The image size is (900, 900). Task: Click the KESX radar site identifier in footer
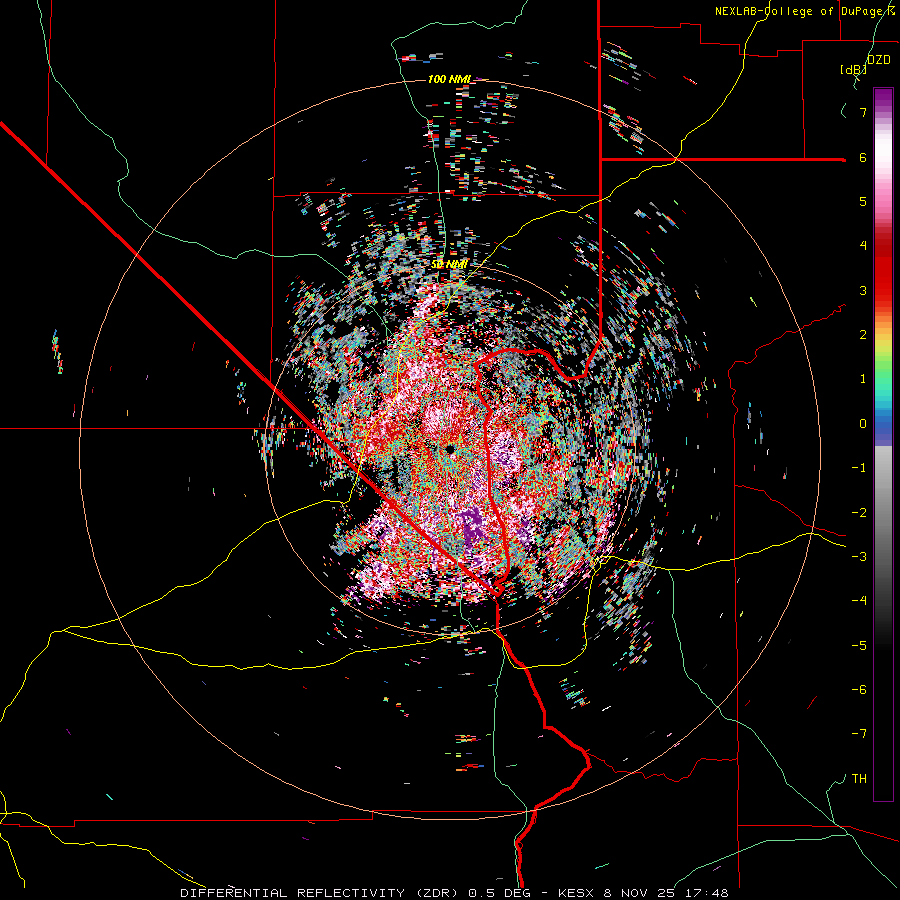[577, 893]
